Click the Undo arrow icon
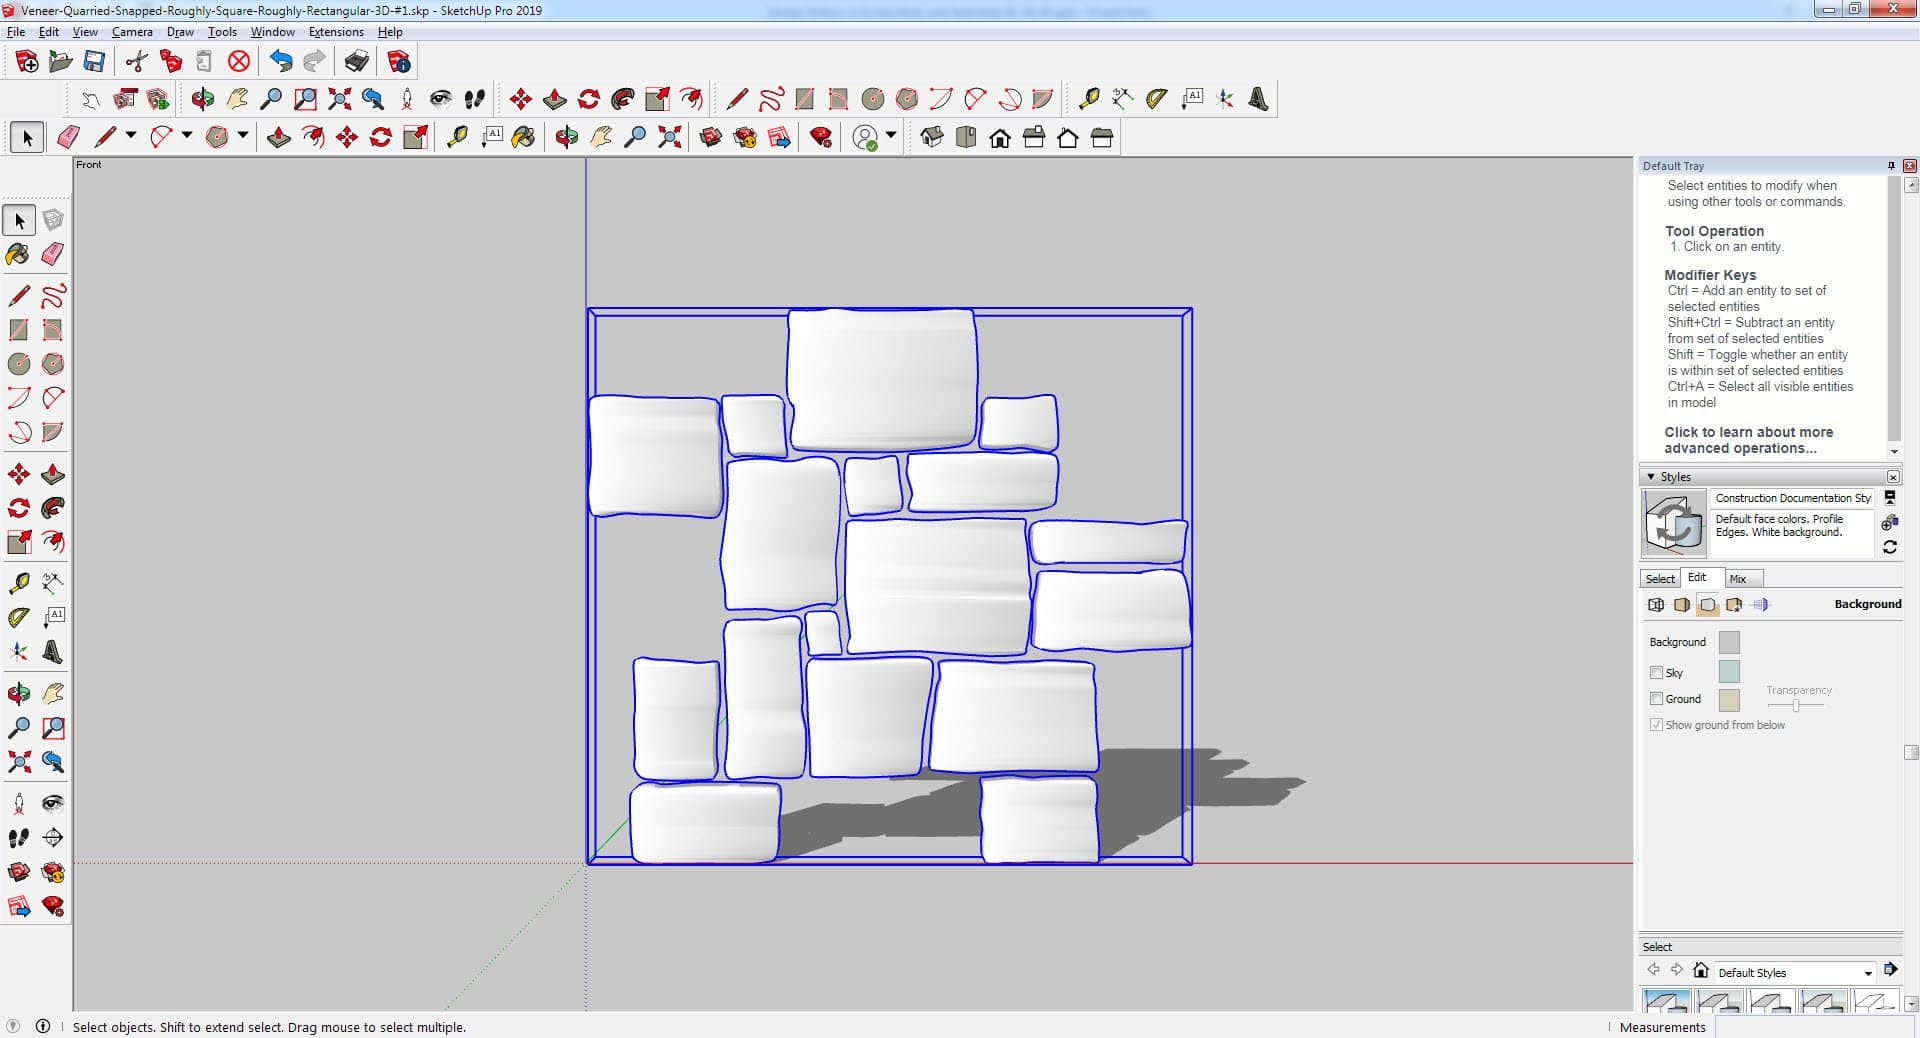The width and height of the screenshot is (1920, 1038). tap(281, 62)
